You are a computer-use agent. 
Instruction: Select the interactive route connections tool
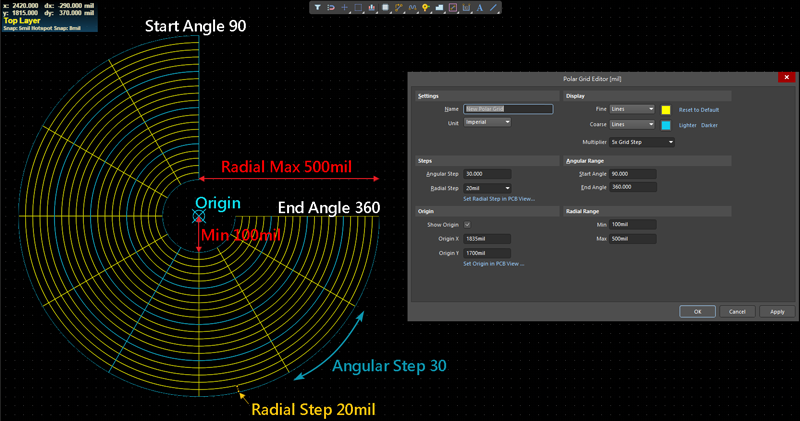point(399,7)
